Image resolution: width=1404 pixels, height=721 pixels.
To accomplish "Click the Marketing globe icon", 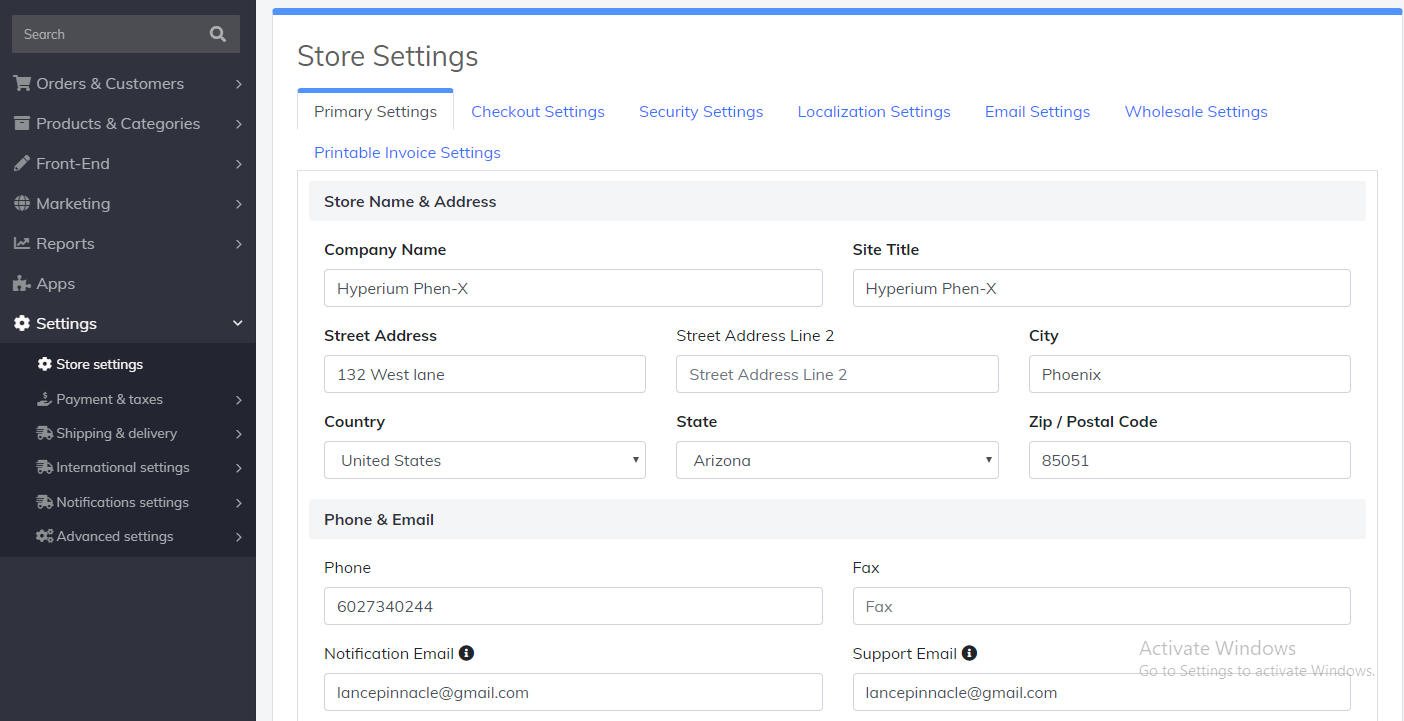I will click(22, 203).
